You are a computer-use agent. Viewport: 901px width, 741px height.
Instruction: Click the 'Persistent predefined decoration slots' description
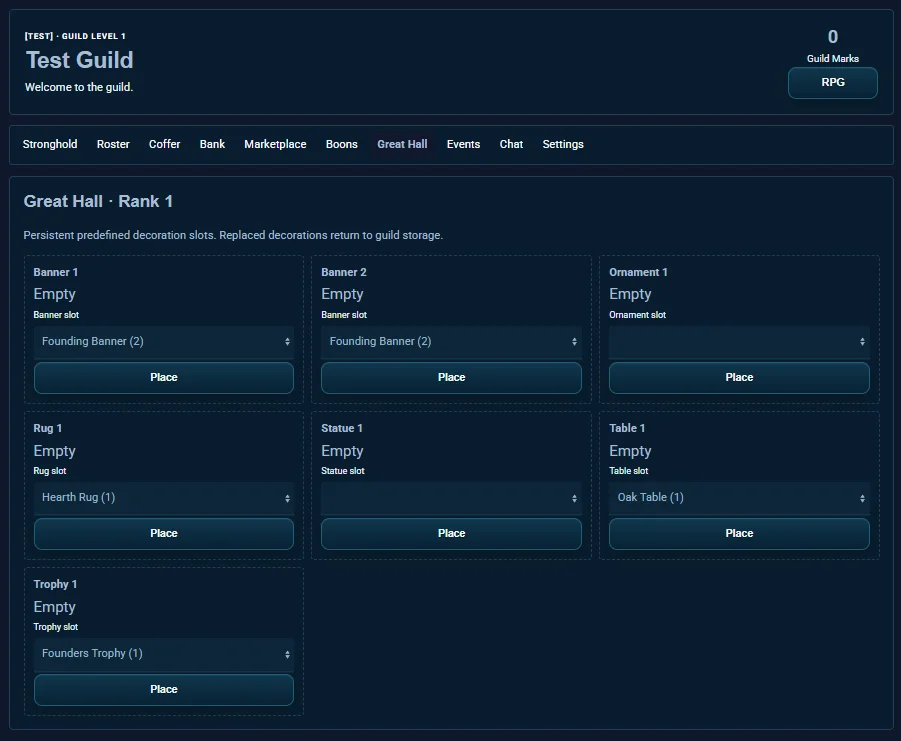[x=233, y=236]
